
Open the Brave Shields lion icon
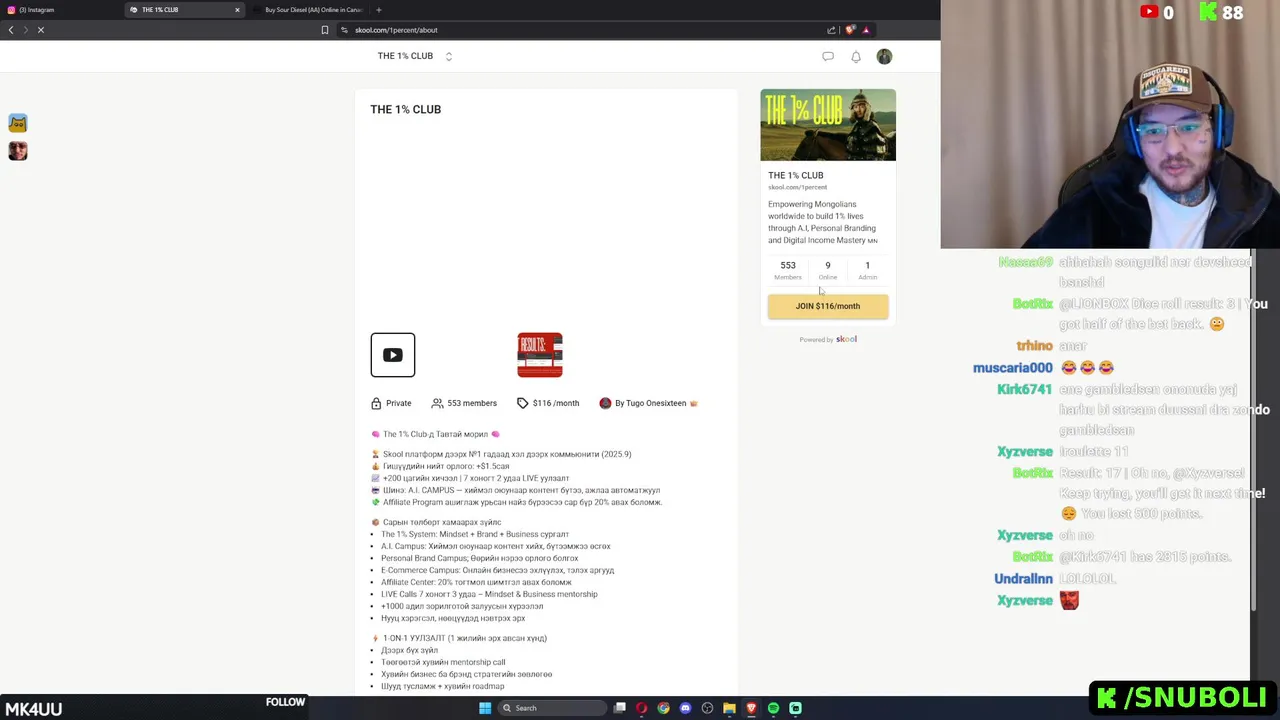850,30
